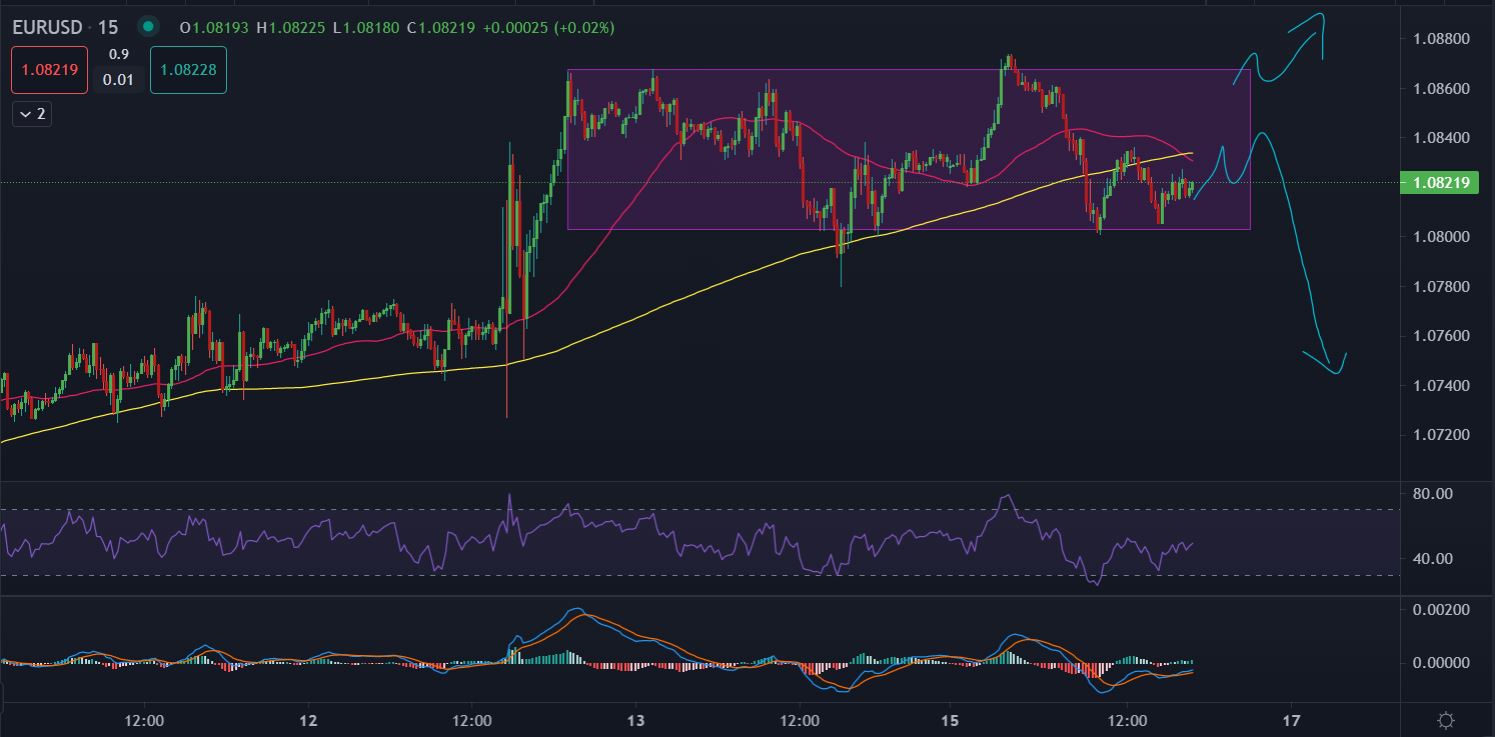This screenshot has height=737, width=1495.
Task: Click the green current price label 1.08219
Action: pyautogui.click(x=1440, y=182)
